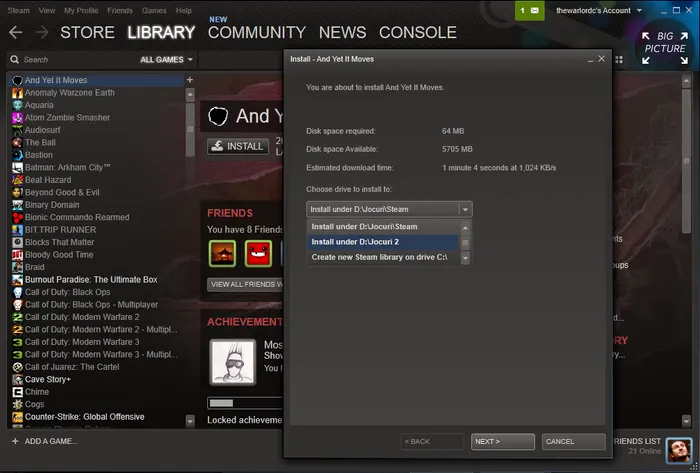Click the drive list scroll-up arrow

click(x=465, y=228)
